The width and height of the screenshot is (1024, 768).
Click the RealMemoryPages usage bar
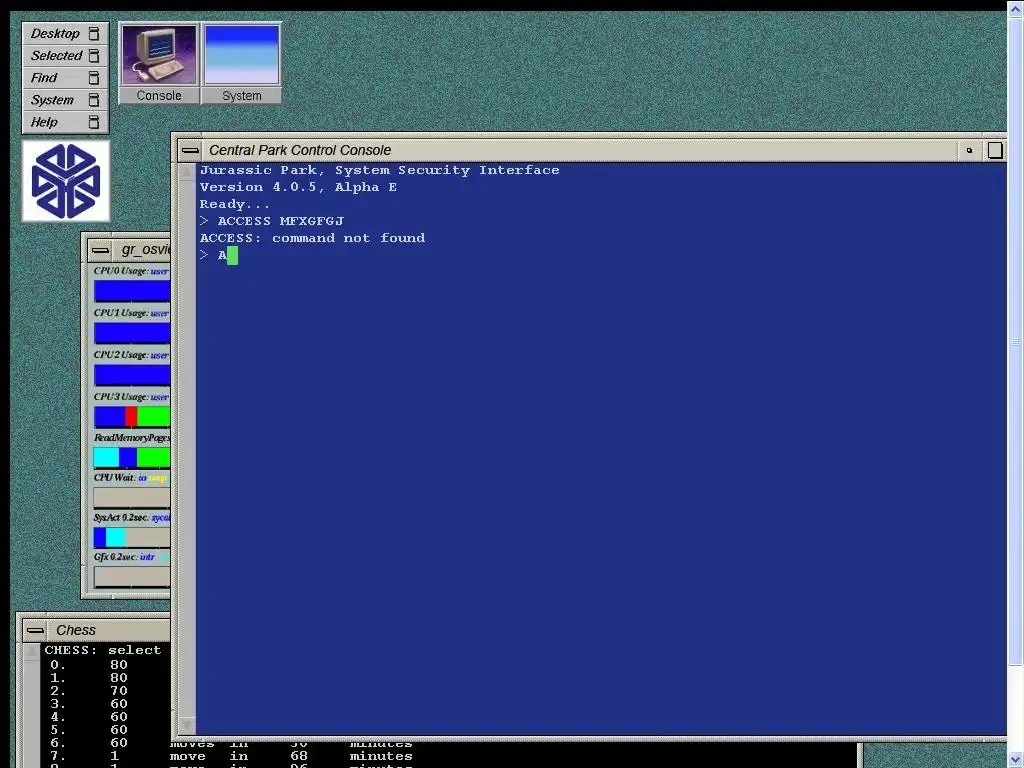pos(132,457)
